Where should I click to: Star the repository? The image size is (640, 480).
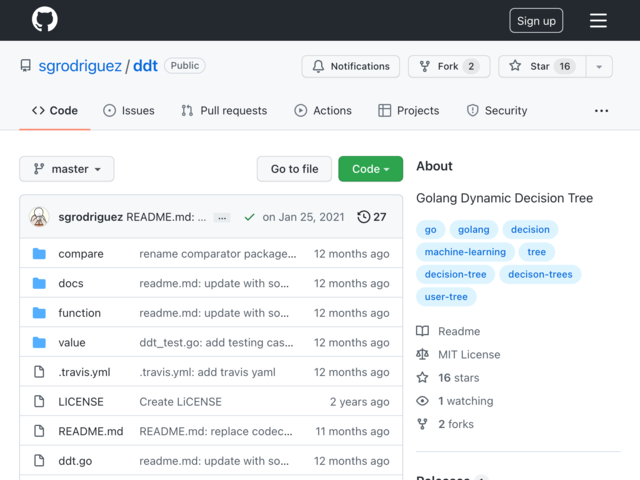(542, 66)
